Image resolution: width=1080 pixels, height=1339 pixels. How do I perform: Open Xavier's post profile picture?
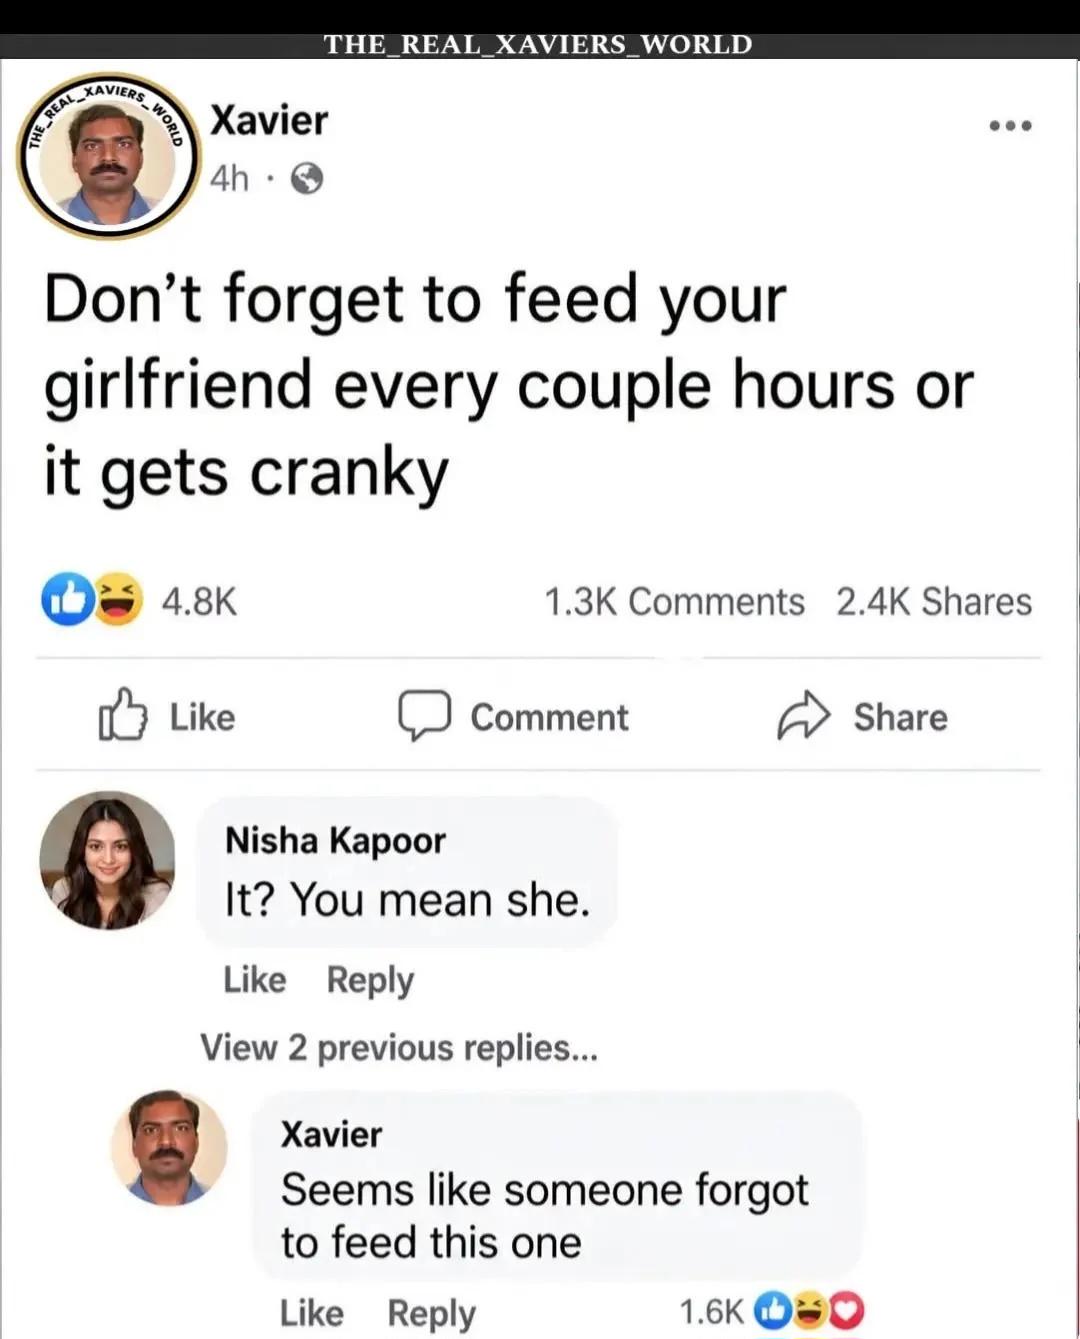coord(108,156)
